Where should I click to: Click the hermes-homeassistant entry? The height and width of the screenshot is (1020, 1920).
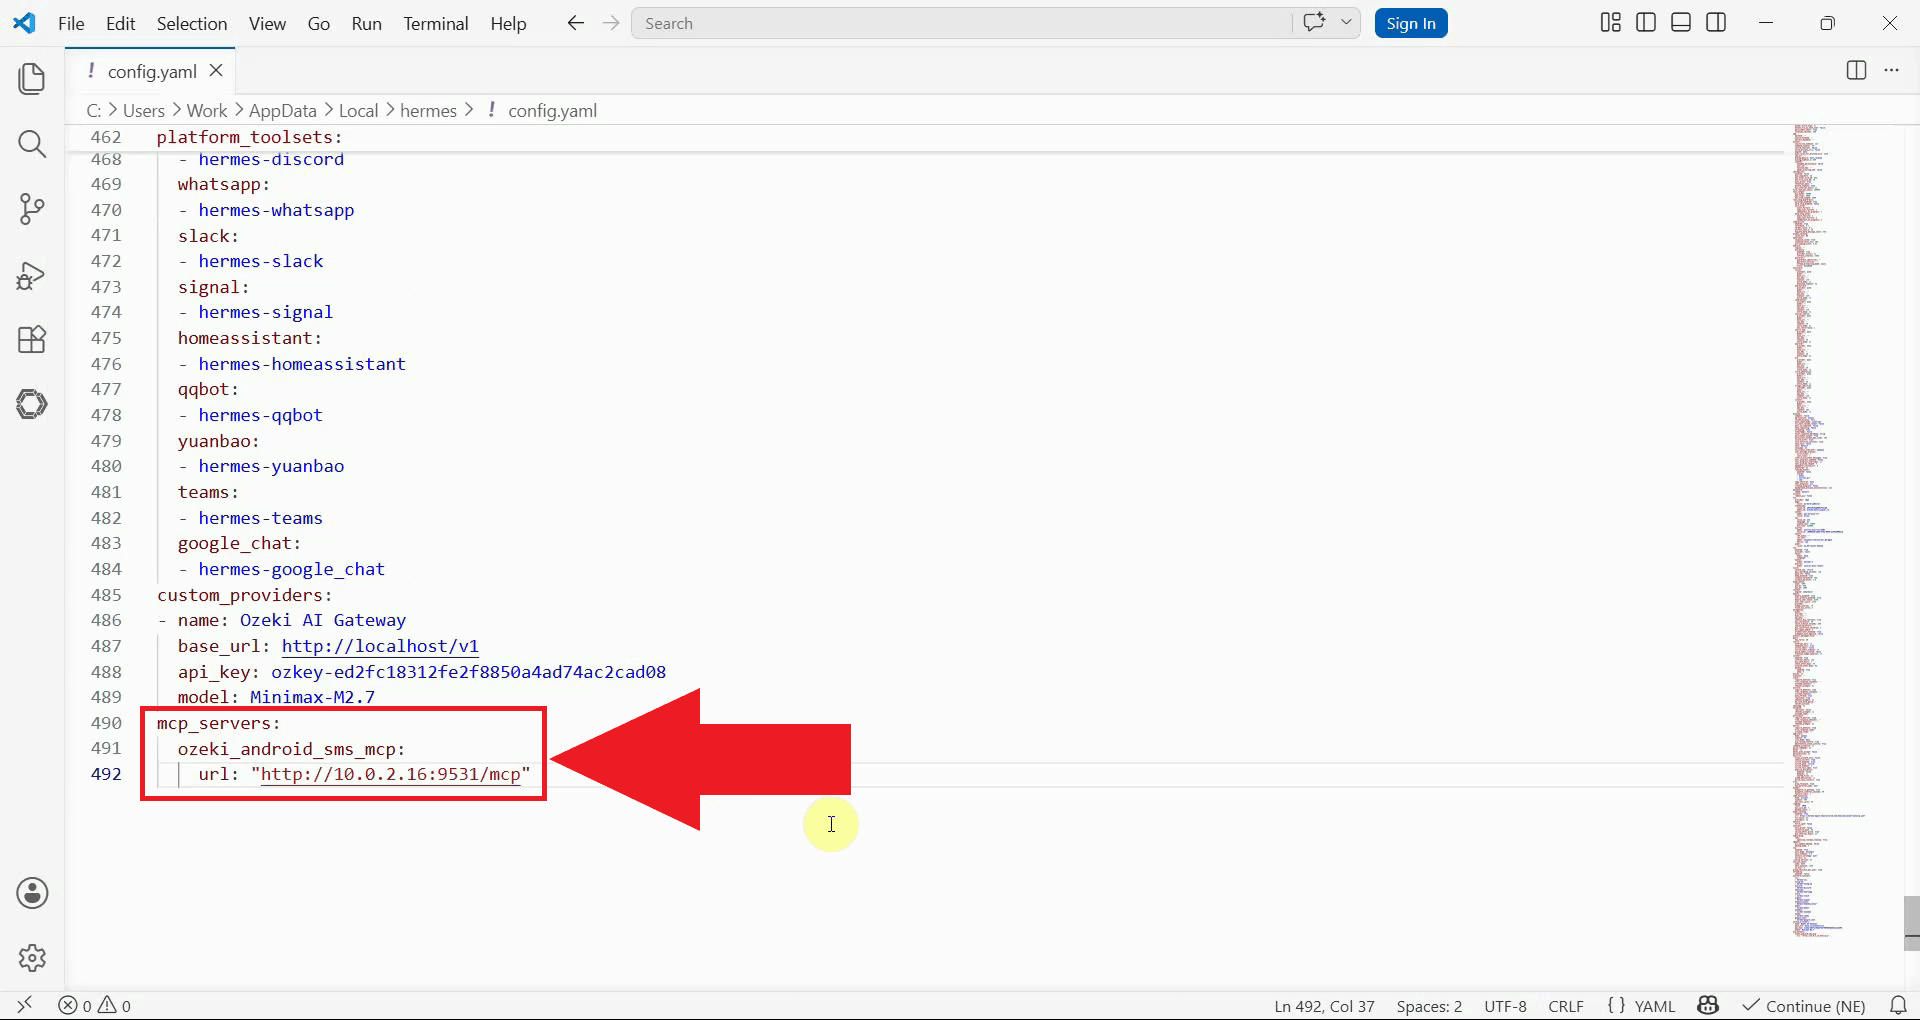[302, 364]
